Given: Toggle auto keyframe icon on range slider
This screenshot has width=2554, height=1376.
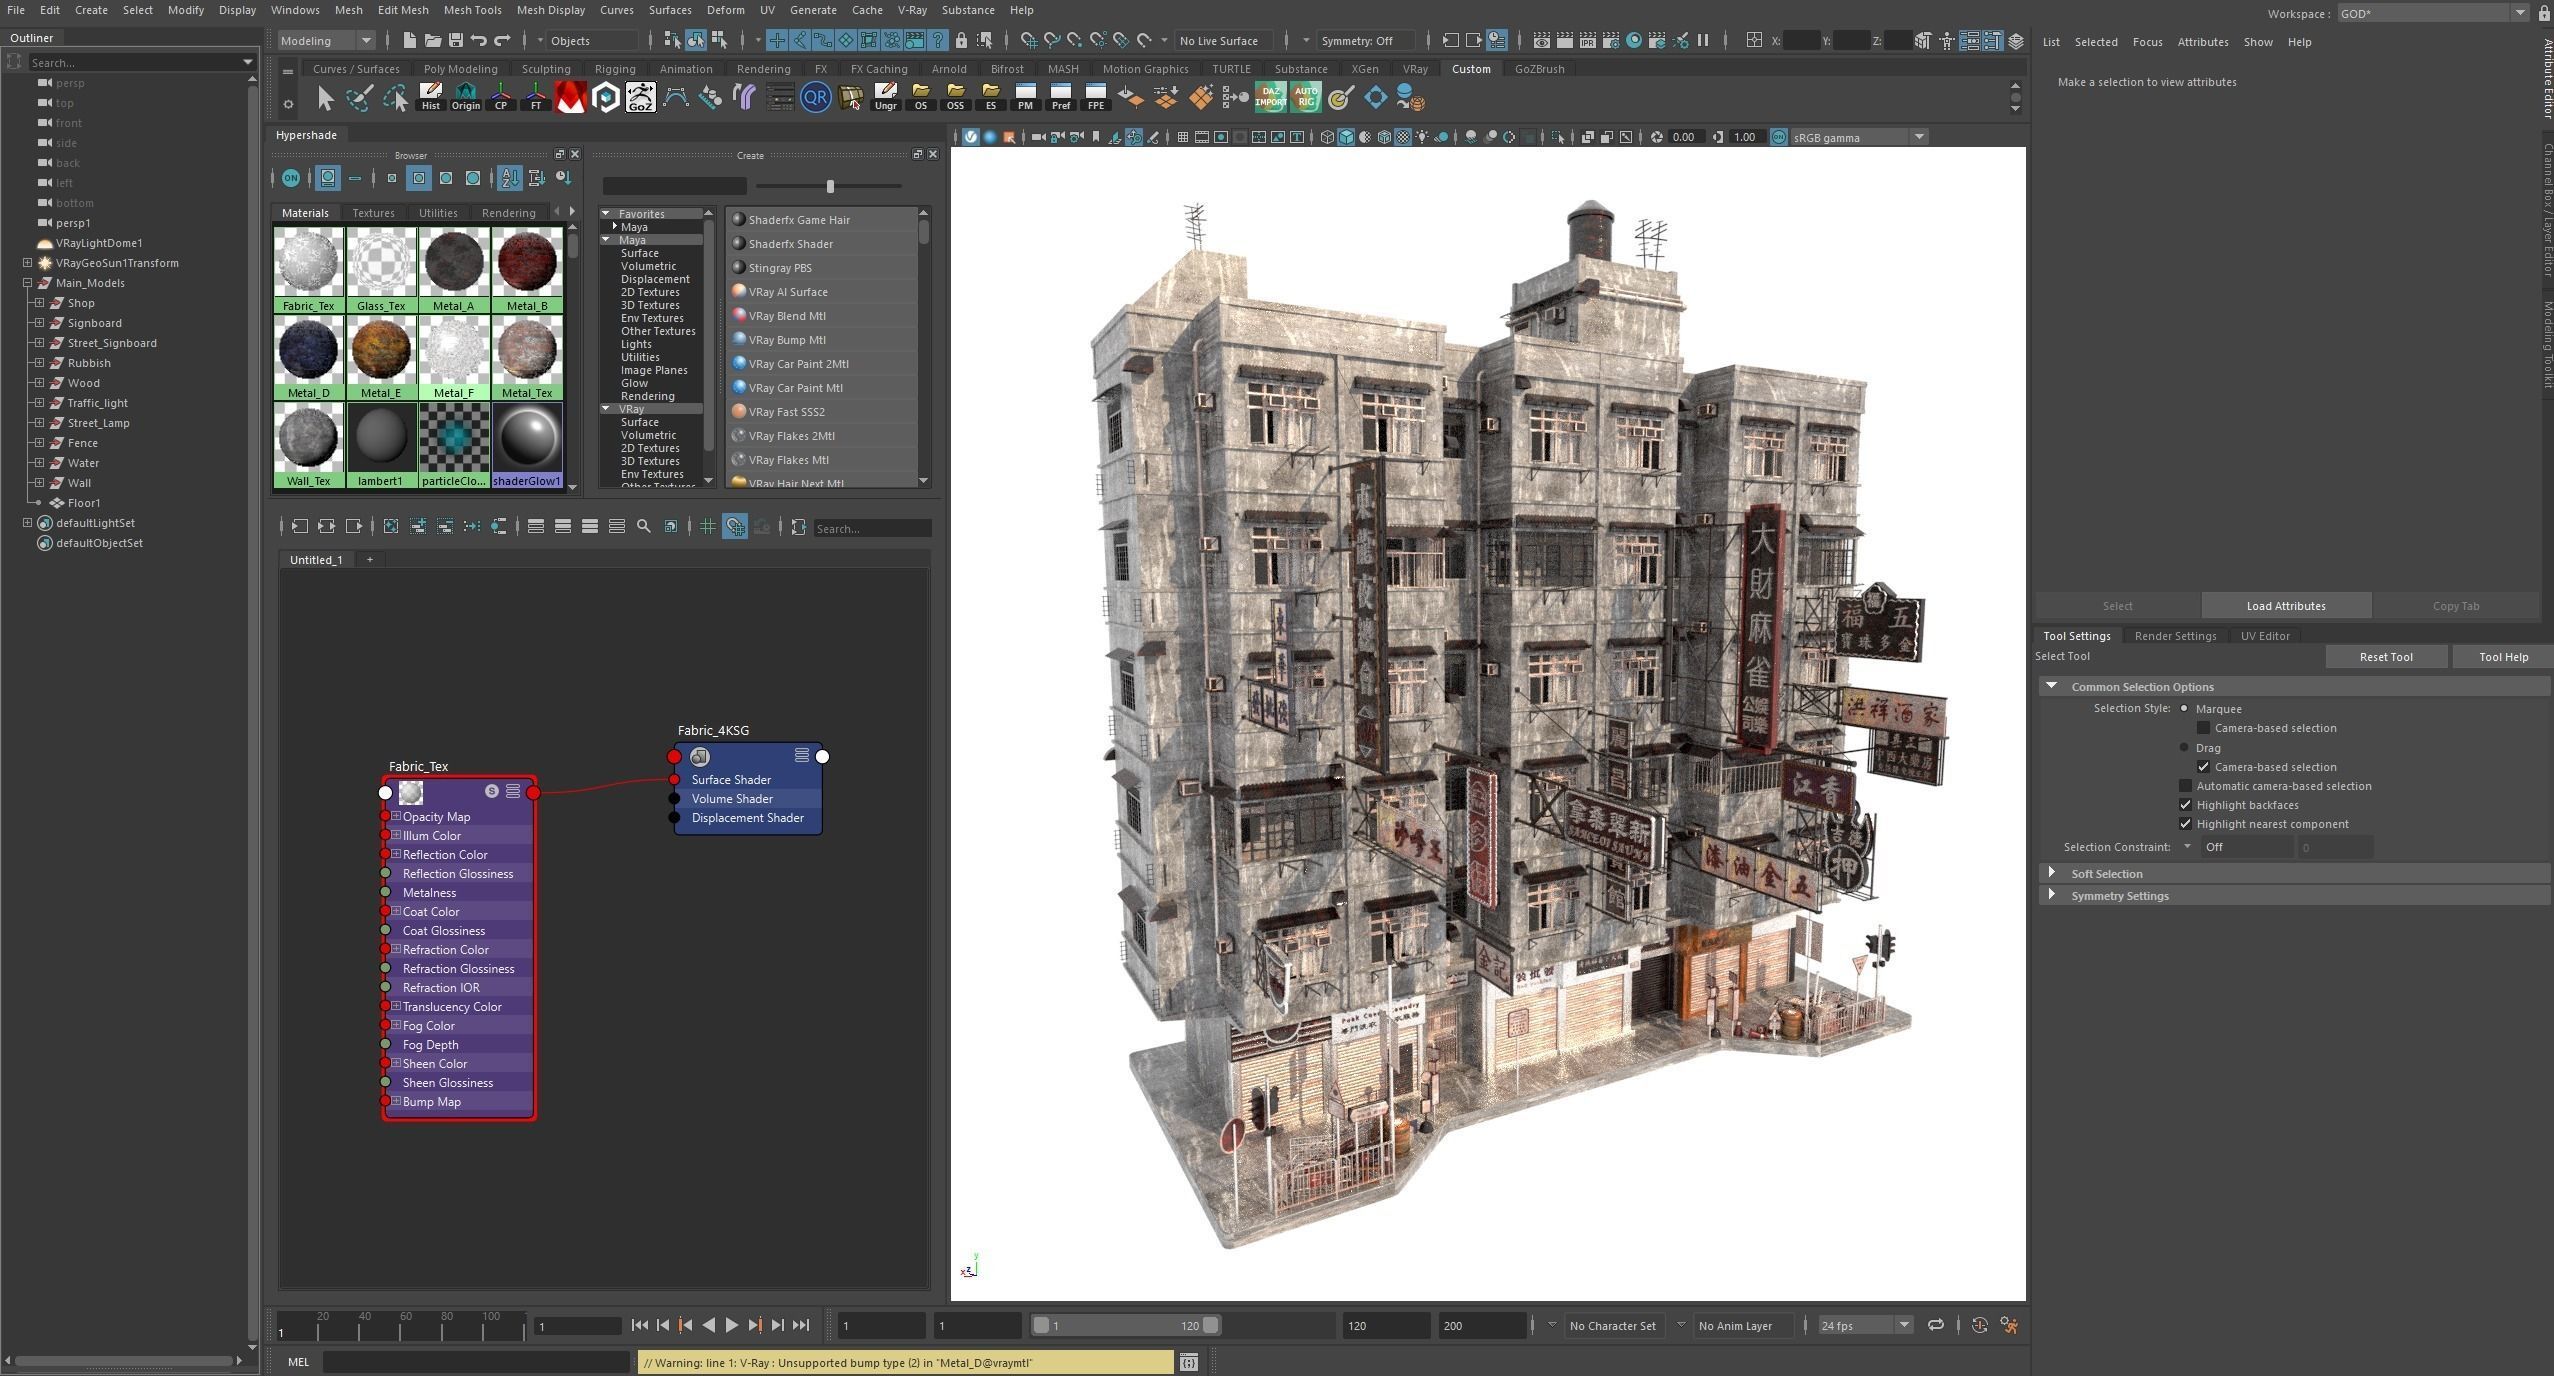Looking at the screenshot, I should pyautogui.click(x=1979, y=1325).
